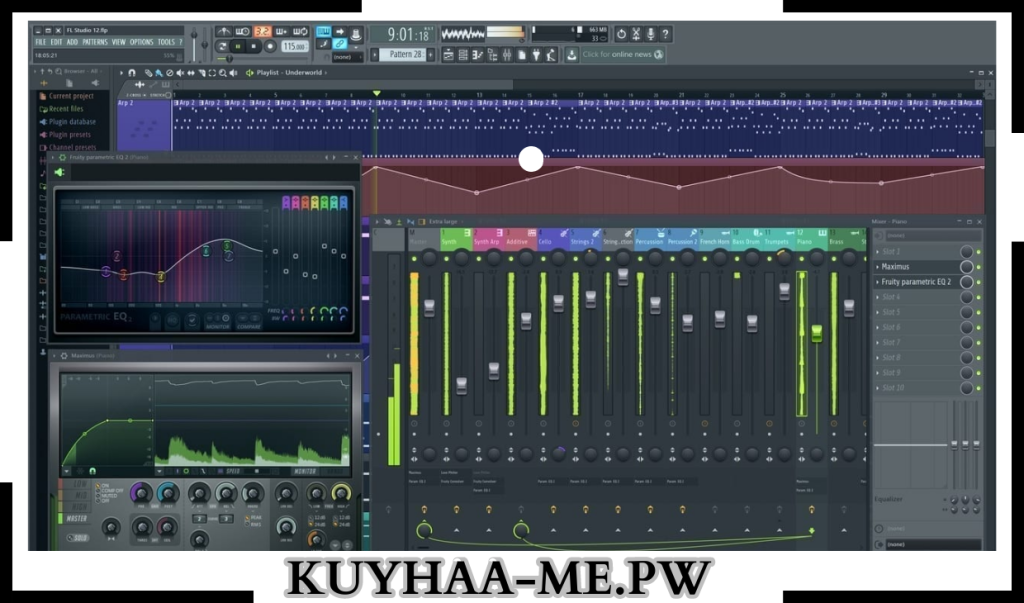Select Maximus in Mixer effect slots

[918, 267]
